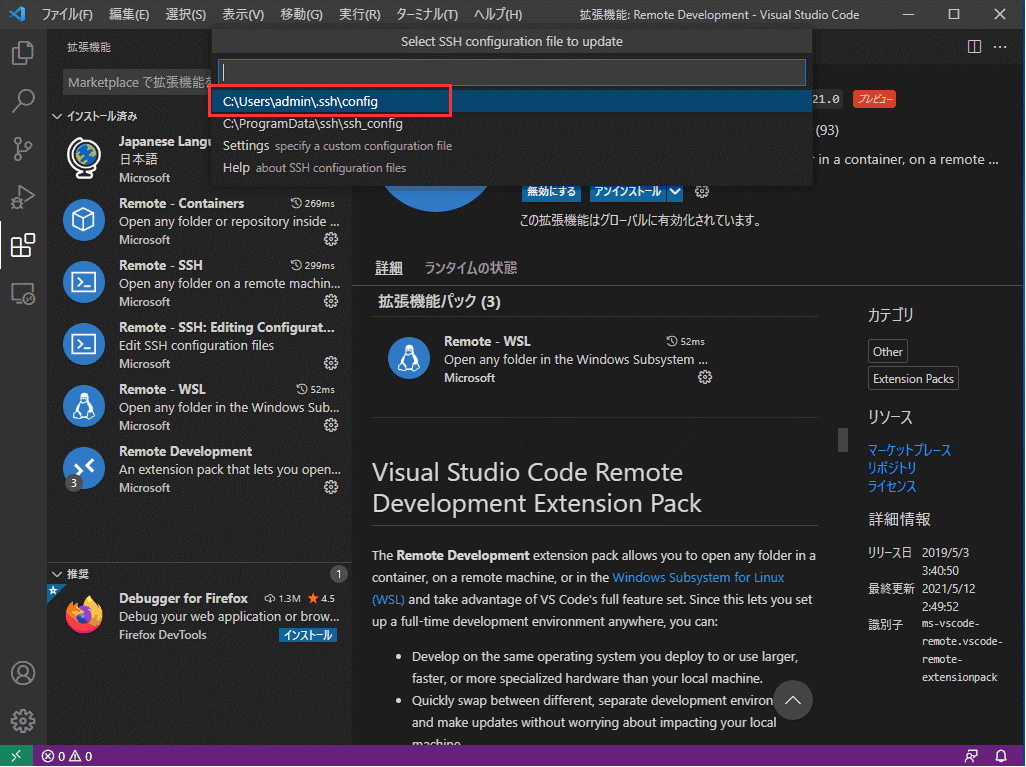Click the details page scrollbar thumb
The image size is (1026, 767).
(x=843, y=440)
